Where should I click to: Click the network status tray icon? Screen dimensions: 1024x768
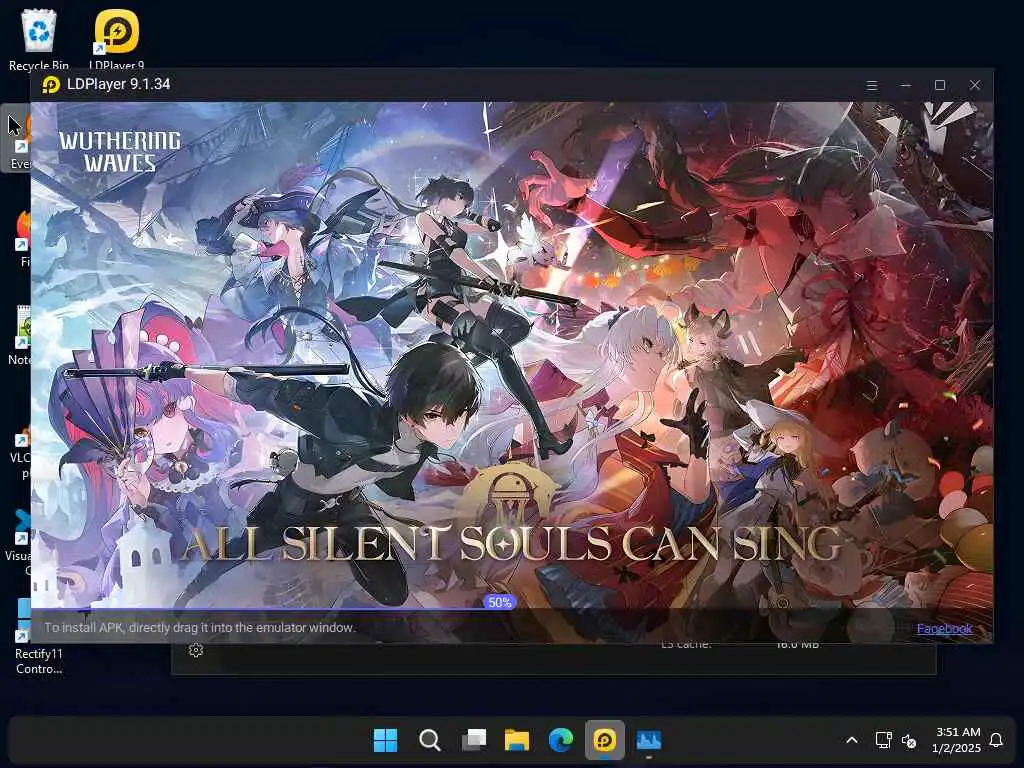click(883, 740)
